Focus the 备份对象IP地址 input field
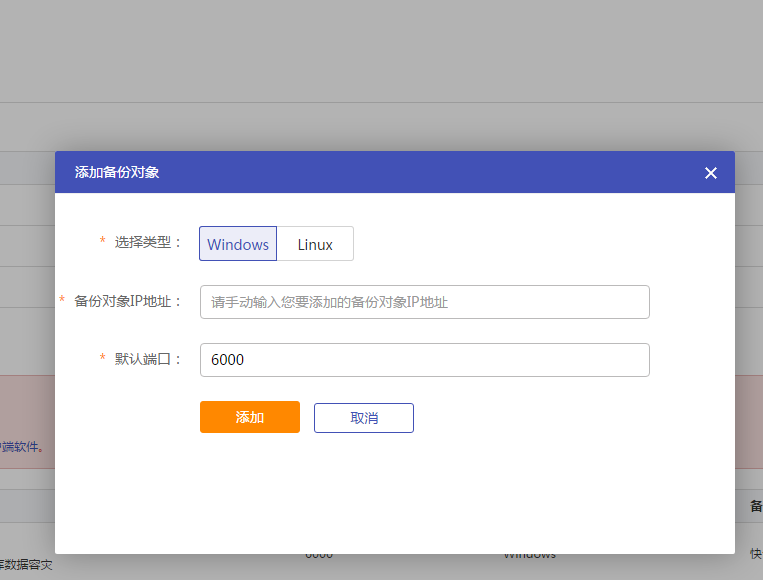Screen dimensions: 763x580 point(424,302)
